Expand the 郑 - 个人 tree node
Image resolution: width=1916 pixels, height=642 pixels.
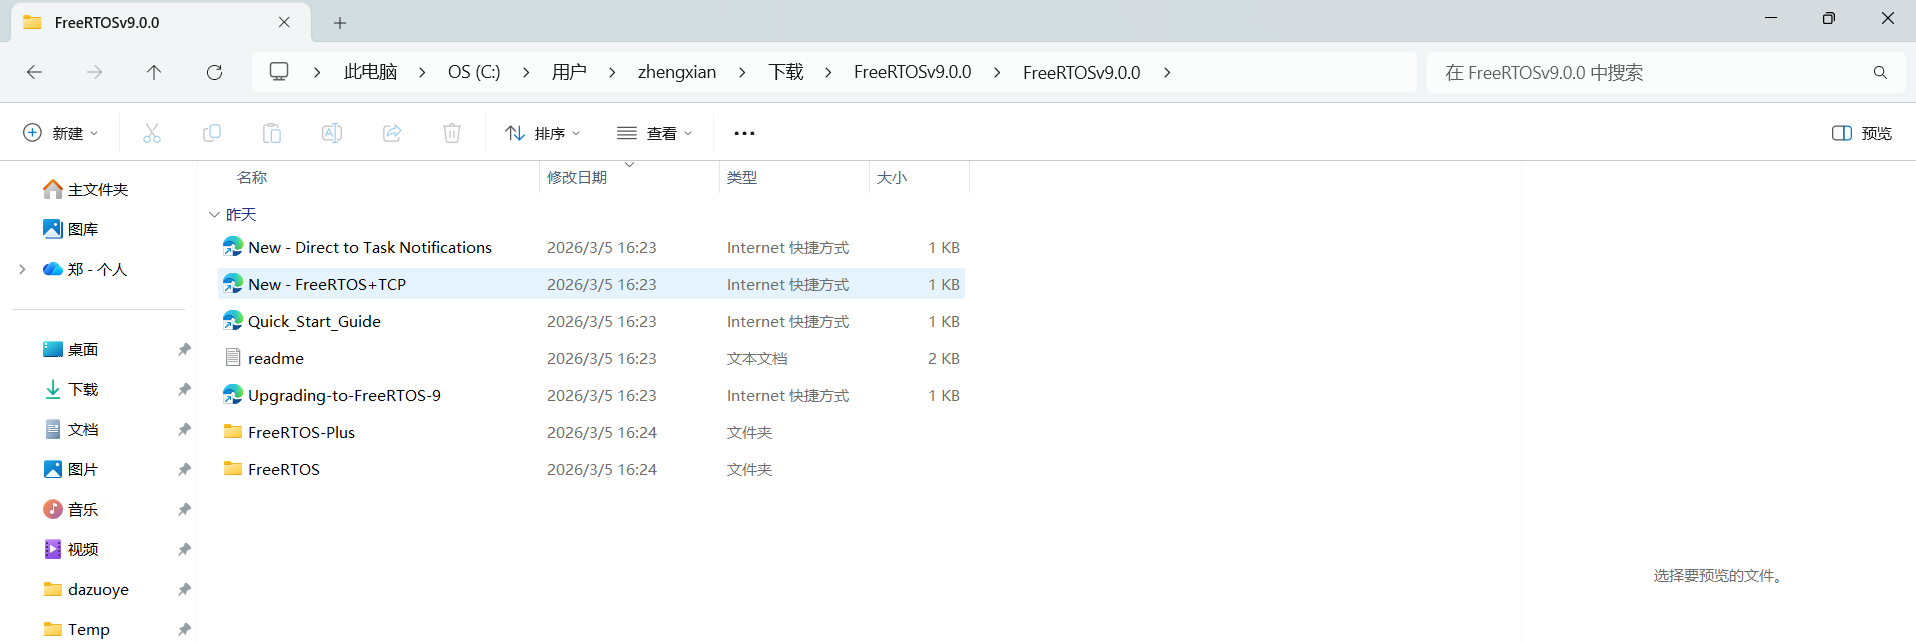pos(22,269)
